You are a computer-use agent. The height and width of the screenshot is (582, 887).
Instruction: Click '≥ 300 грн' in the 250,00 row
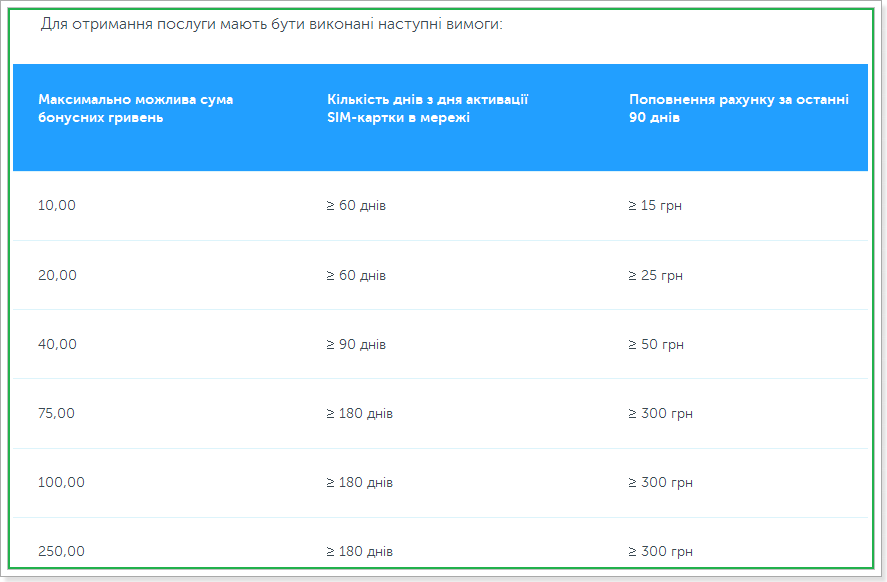tap(661, 551)
